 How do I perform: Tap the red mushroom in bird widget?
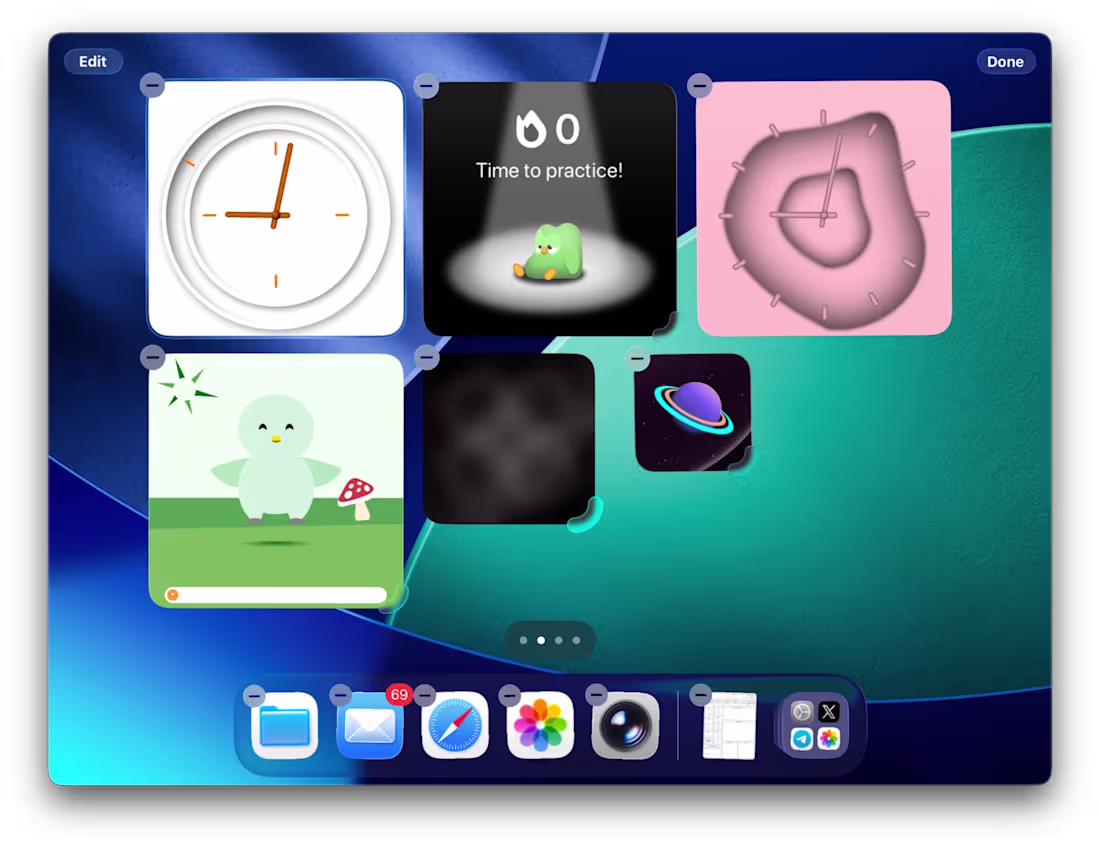(x=356, y=498)
